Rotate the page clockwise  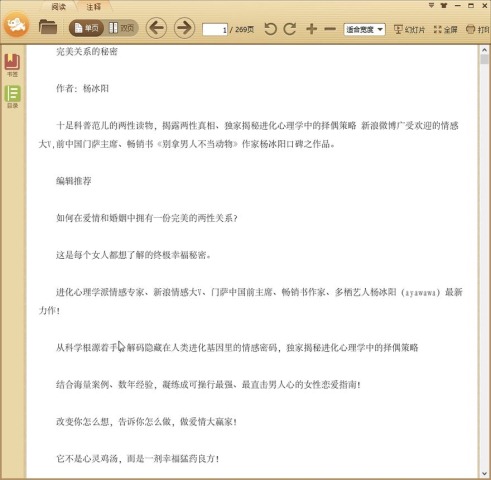point(290,29)
